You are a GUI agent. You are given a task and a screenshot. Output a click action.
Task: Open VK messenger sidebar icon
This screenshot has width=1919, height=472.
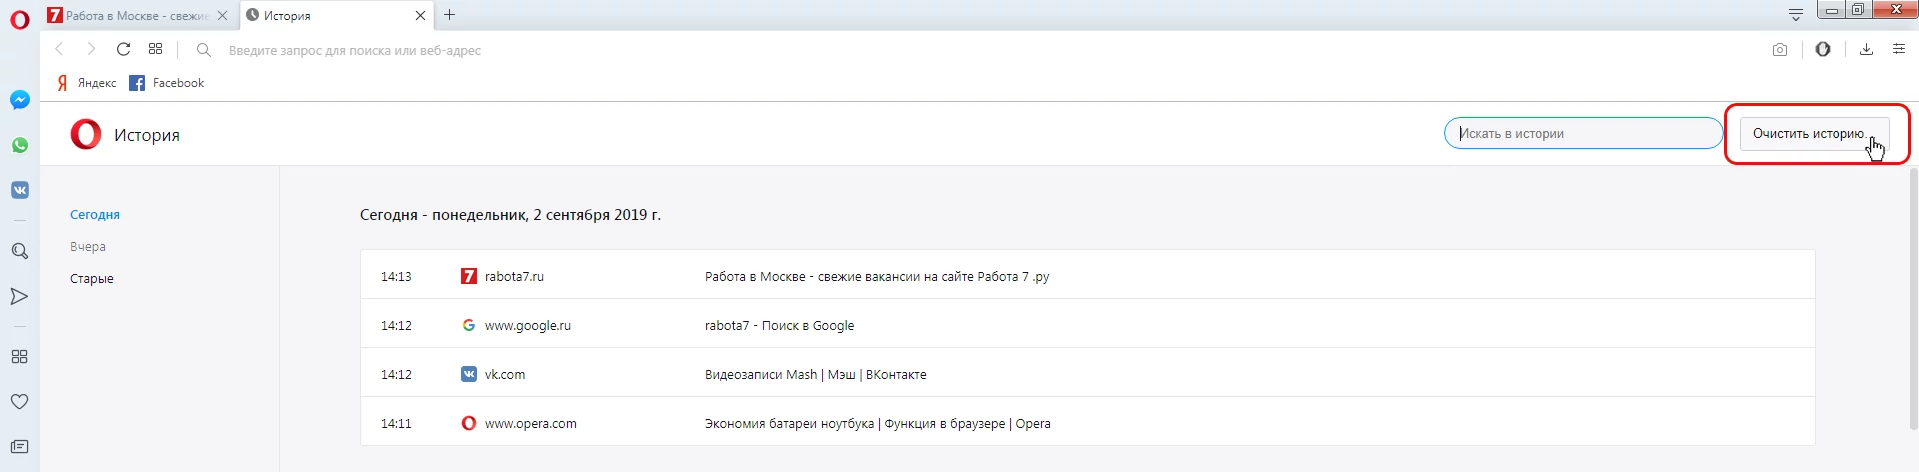20,190
